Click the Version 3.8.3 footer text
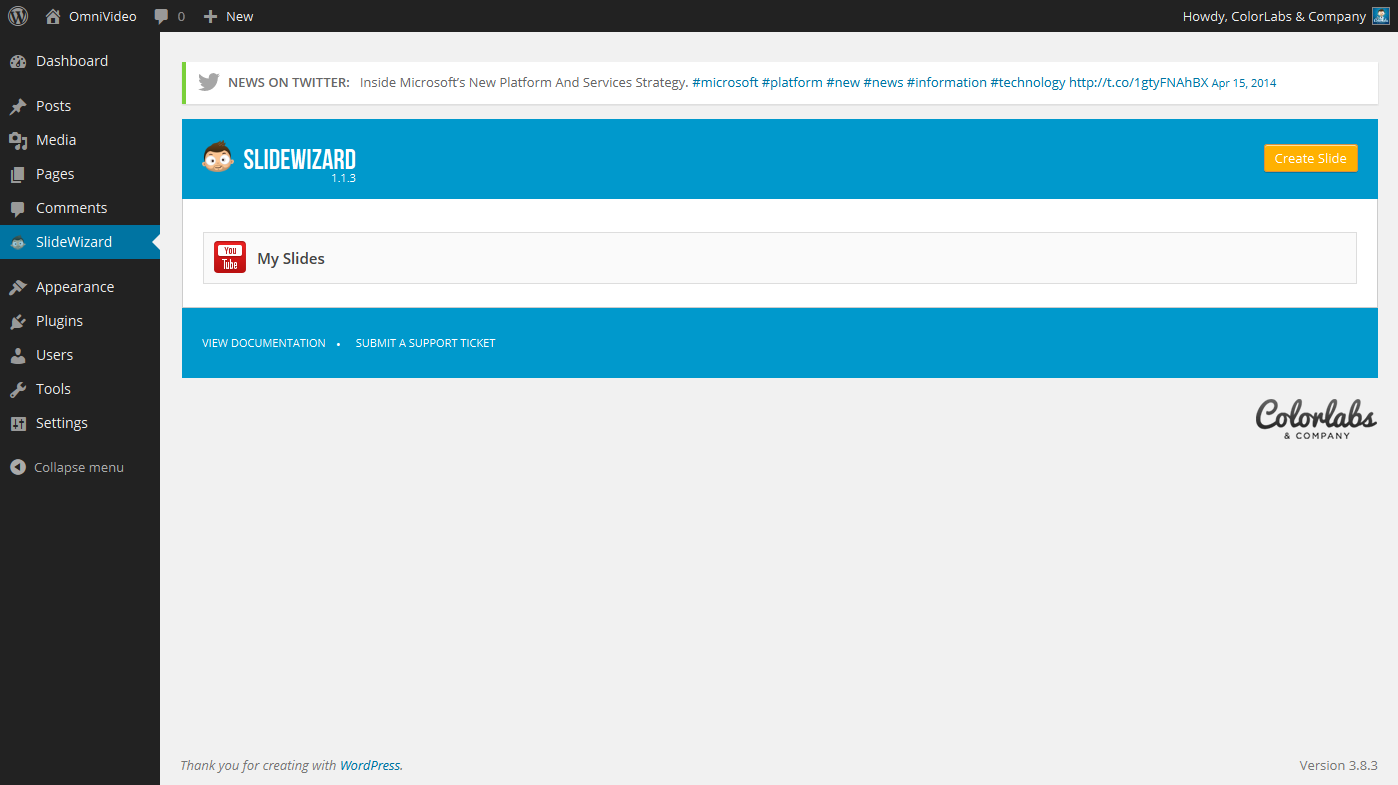The height and width of the screenshot is (785, 1398). tap(1339, 765)
